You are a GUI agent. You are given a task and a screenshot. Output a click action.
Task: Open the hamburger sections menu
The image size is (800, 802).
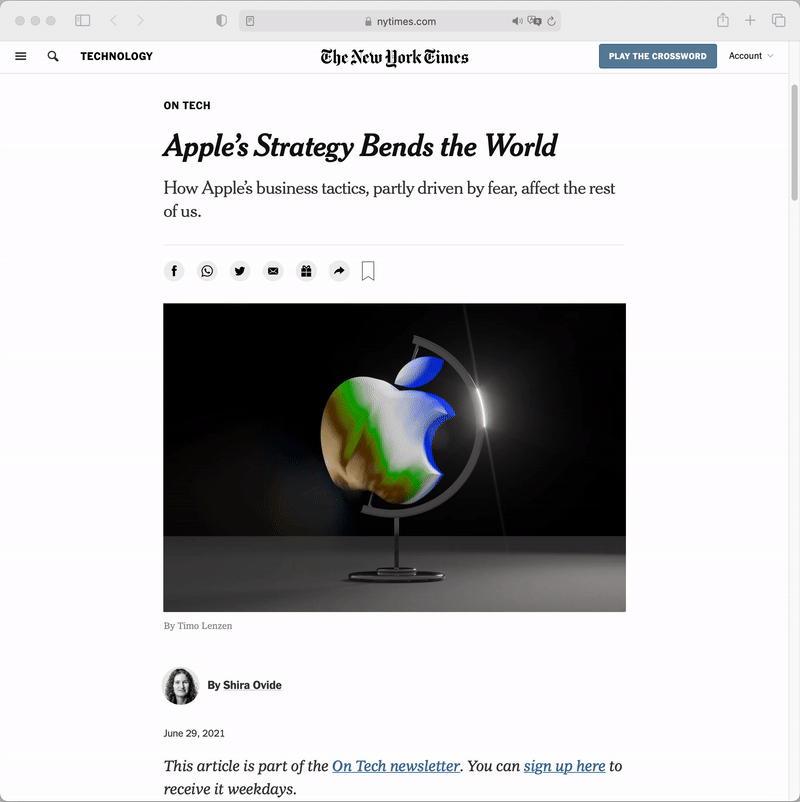click(x=20, y=56)
